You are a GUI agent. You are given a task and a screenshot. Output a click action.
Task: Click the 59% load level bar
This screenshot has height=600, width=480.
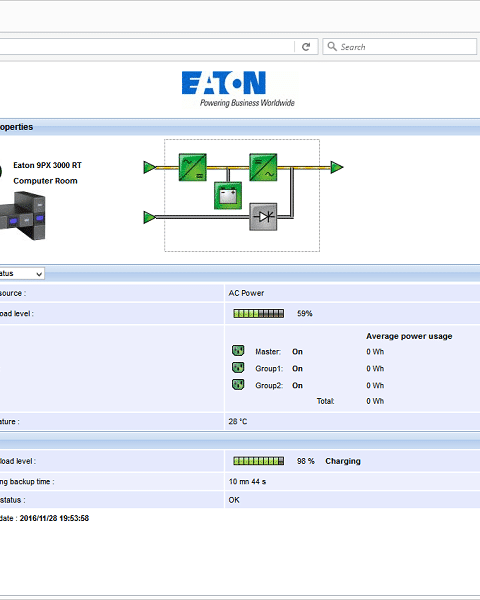(x=259, y=314)
